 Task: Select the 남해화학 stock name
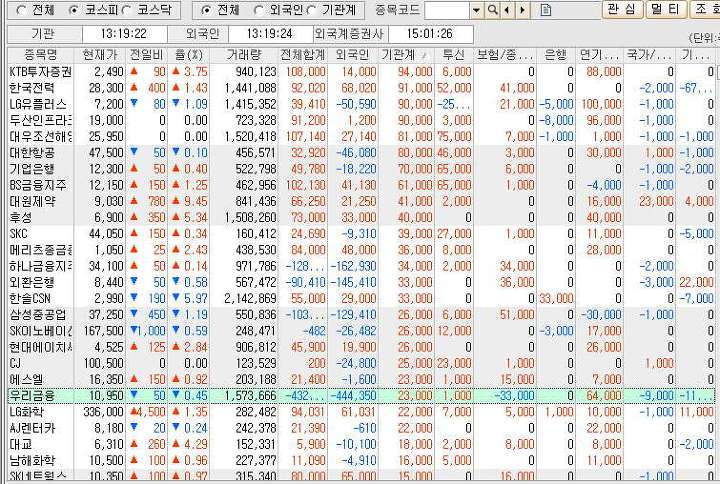pos(32,460)
